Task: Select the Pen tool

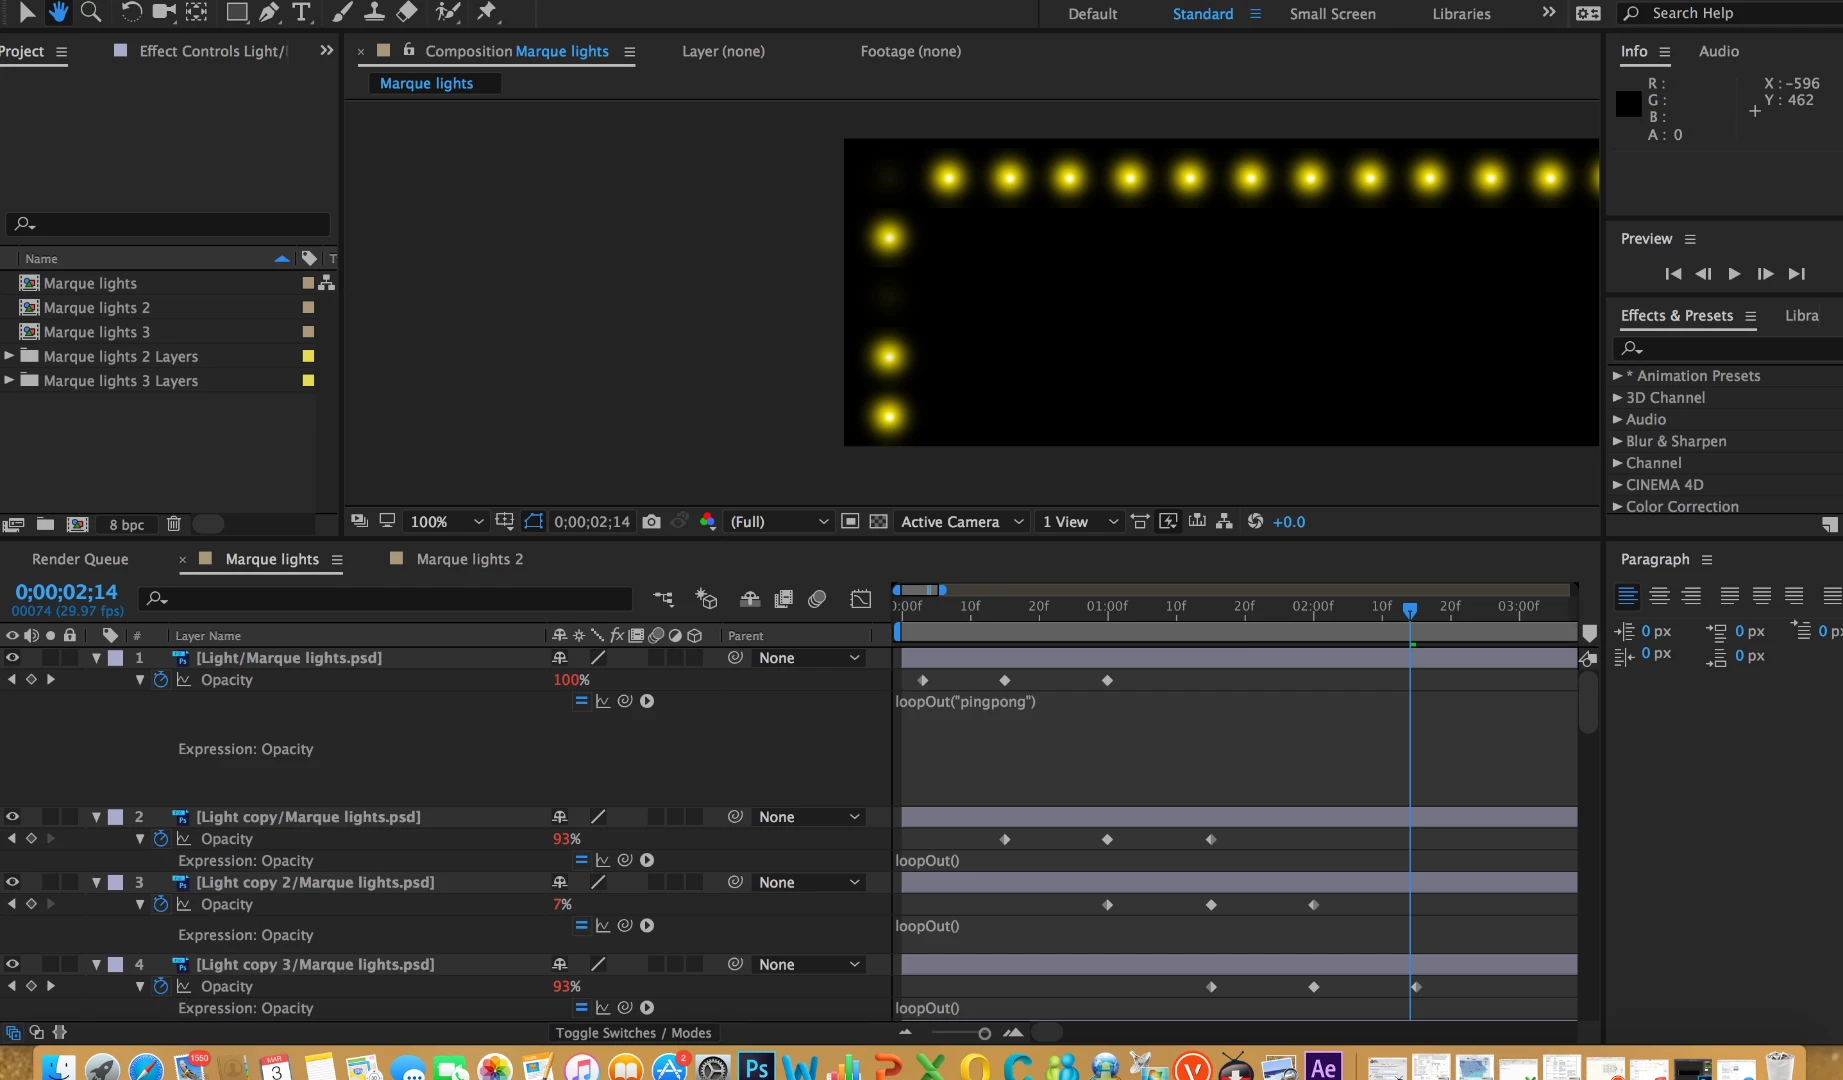Action: tap(269, 12)
